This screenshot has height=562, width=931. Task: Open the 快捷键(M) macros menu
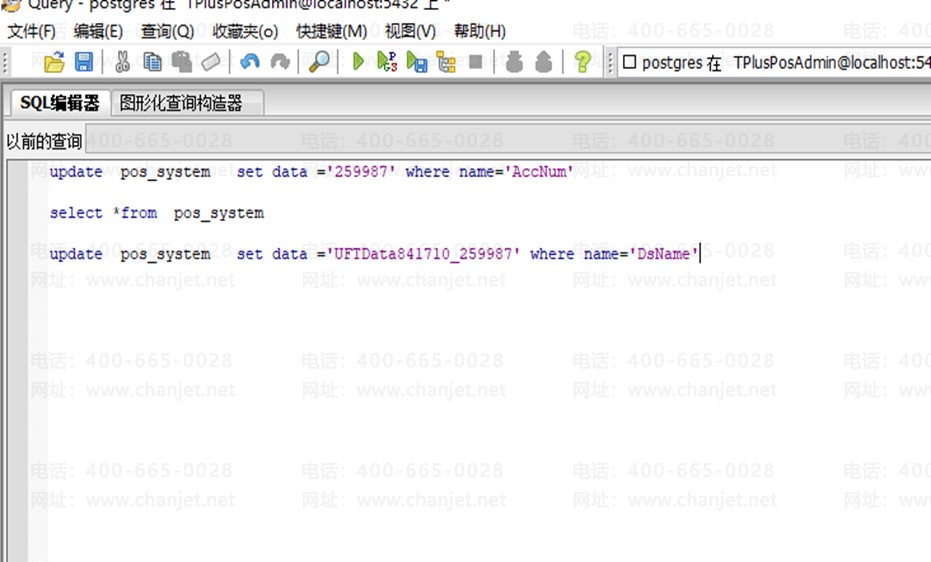[331, 31]
